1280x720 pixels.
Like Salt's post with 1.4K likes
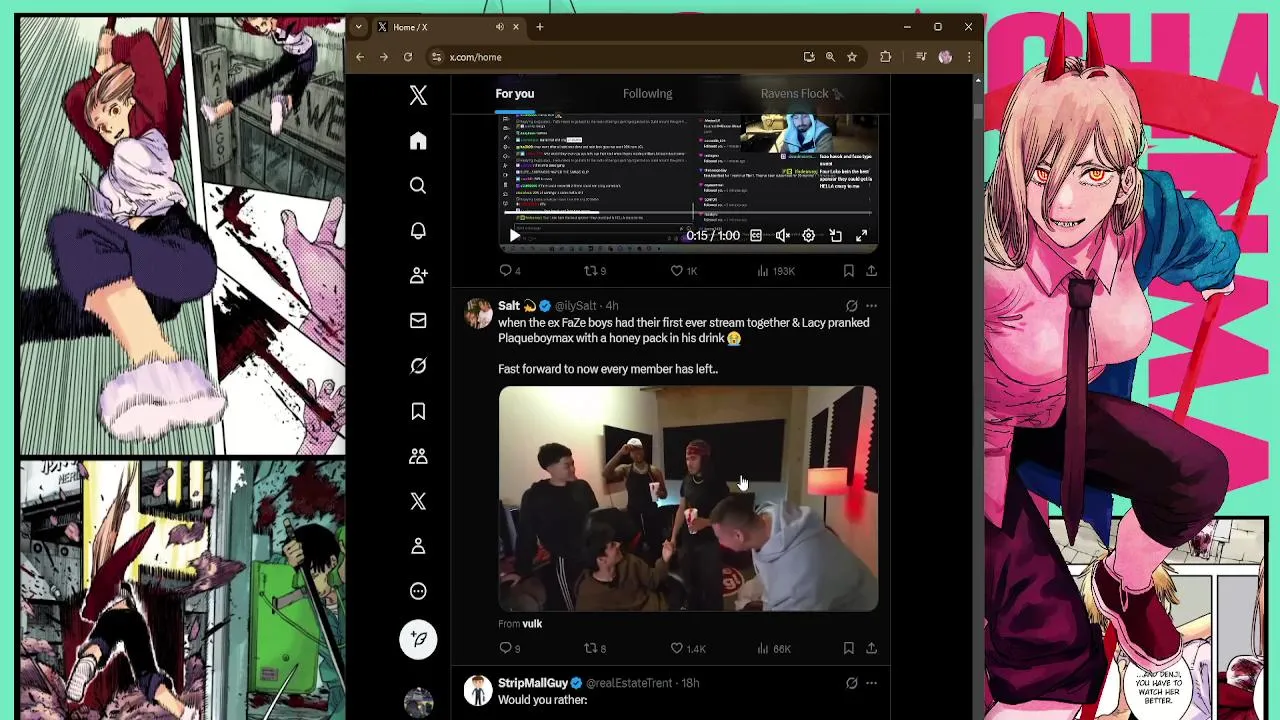pyautogui.click(x=687, y=649)
